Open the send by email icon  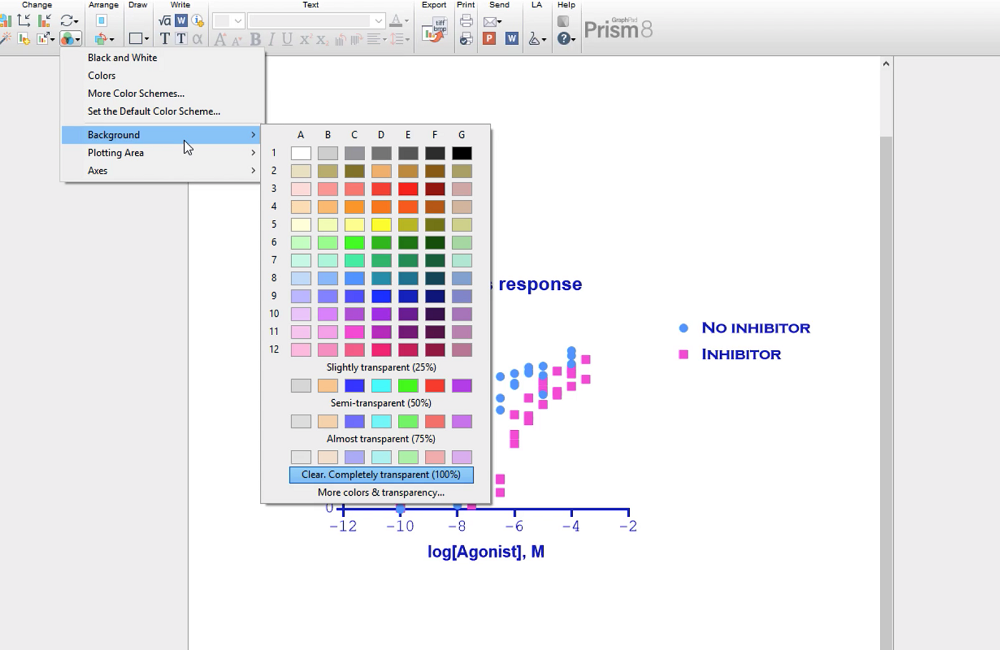click(492, 21)
